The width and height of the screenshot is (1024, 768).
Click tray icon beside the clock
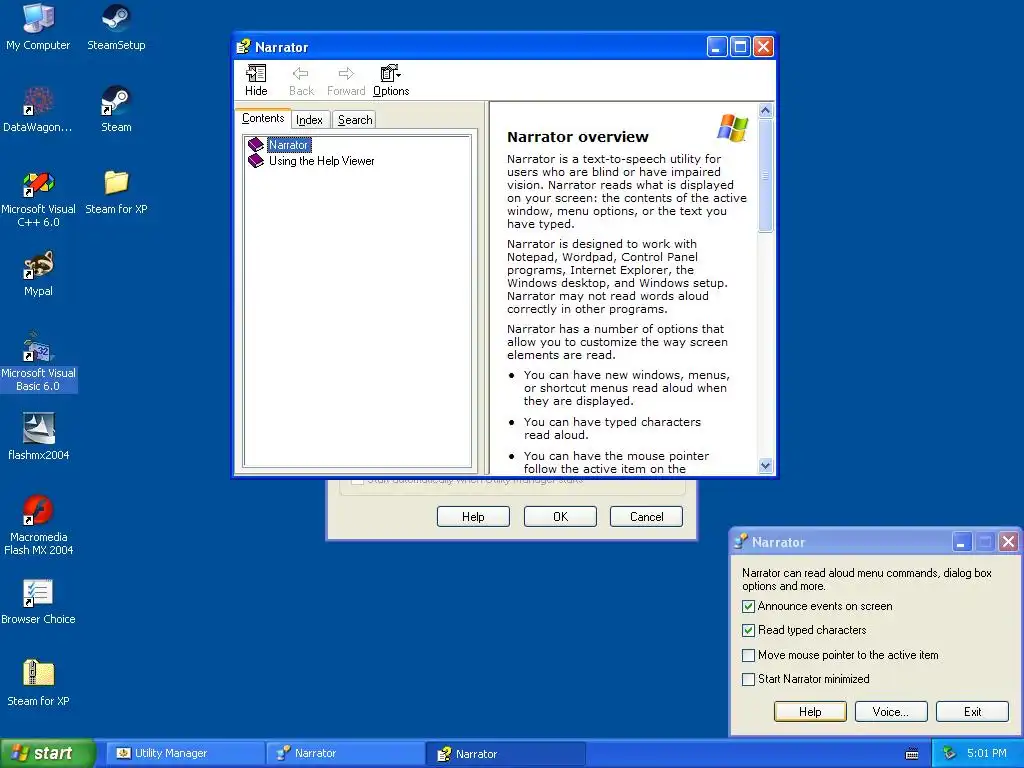(949, 754)
